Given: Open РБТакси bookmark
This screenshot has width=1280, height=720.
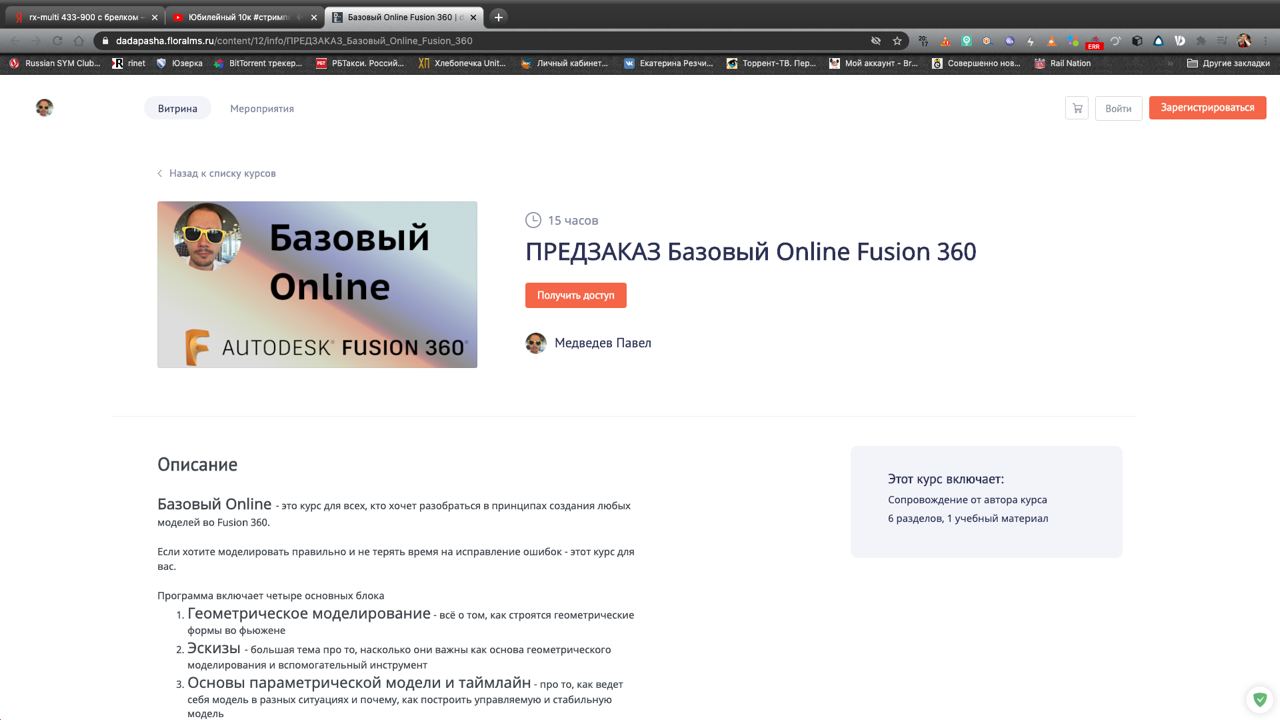Looking at the screenshot, I should click(x=360, y=63).
